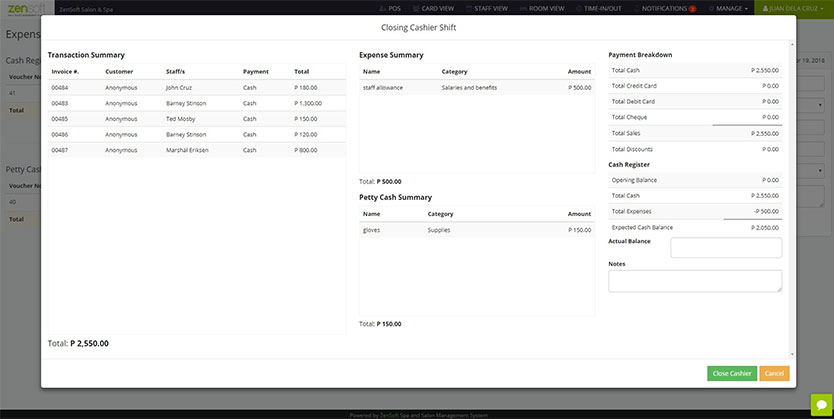The height and width of the screenshot is (419, 834).
Task: Switch to Staff View
Action: coord(486,9)
